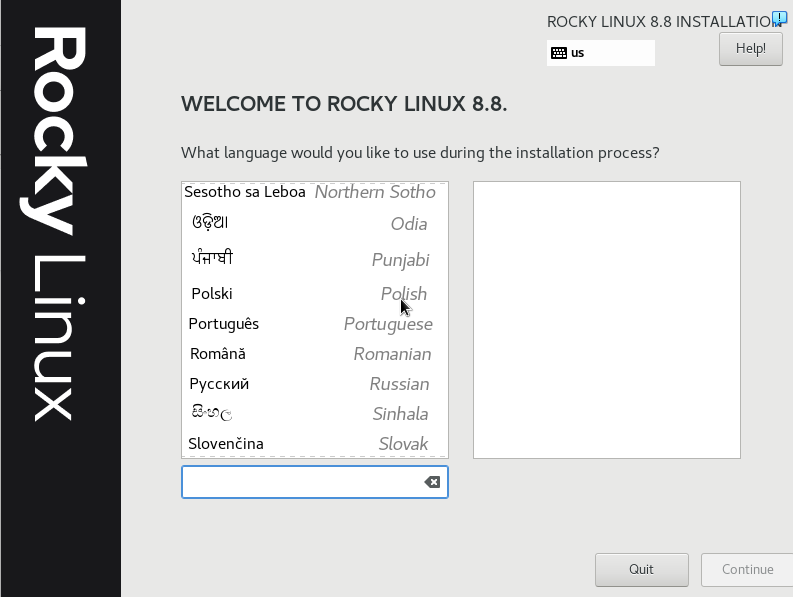The height and width of the screenshot is (597, 793).
Task: Click the Continue button
Action: pos(747,570)
